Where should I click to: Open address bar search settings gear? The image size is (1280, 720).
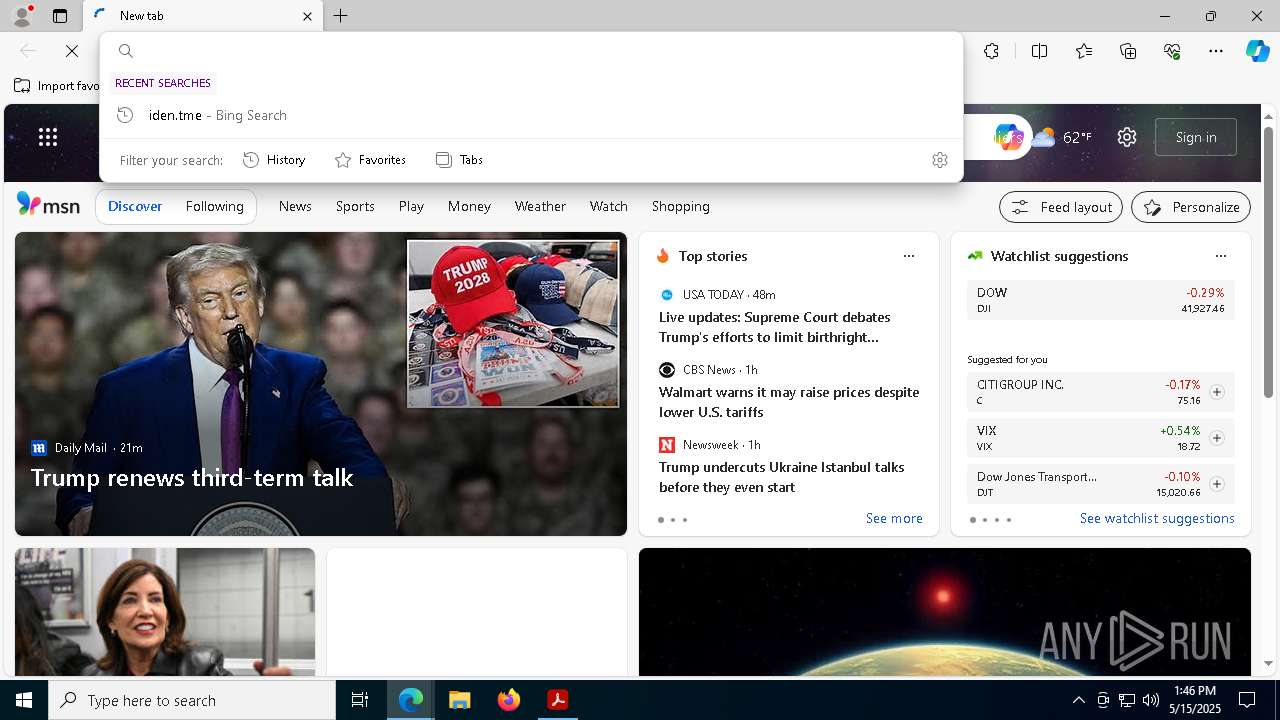939,160
